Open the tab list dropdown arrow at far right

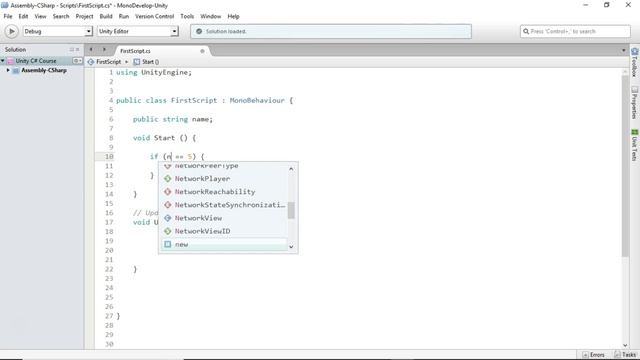(623, 50)
